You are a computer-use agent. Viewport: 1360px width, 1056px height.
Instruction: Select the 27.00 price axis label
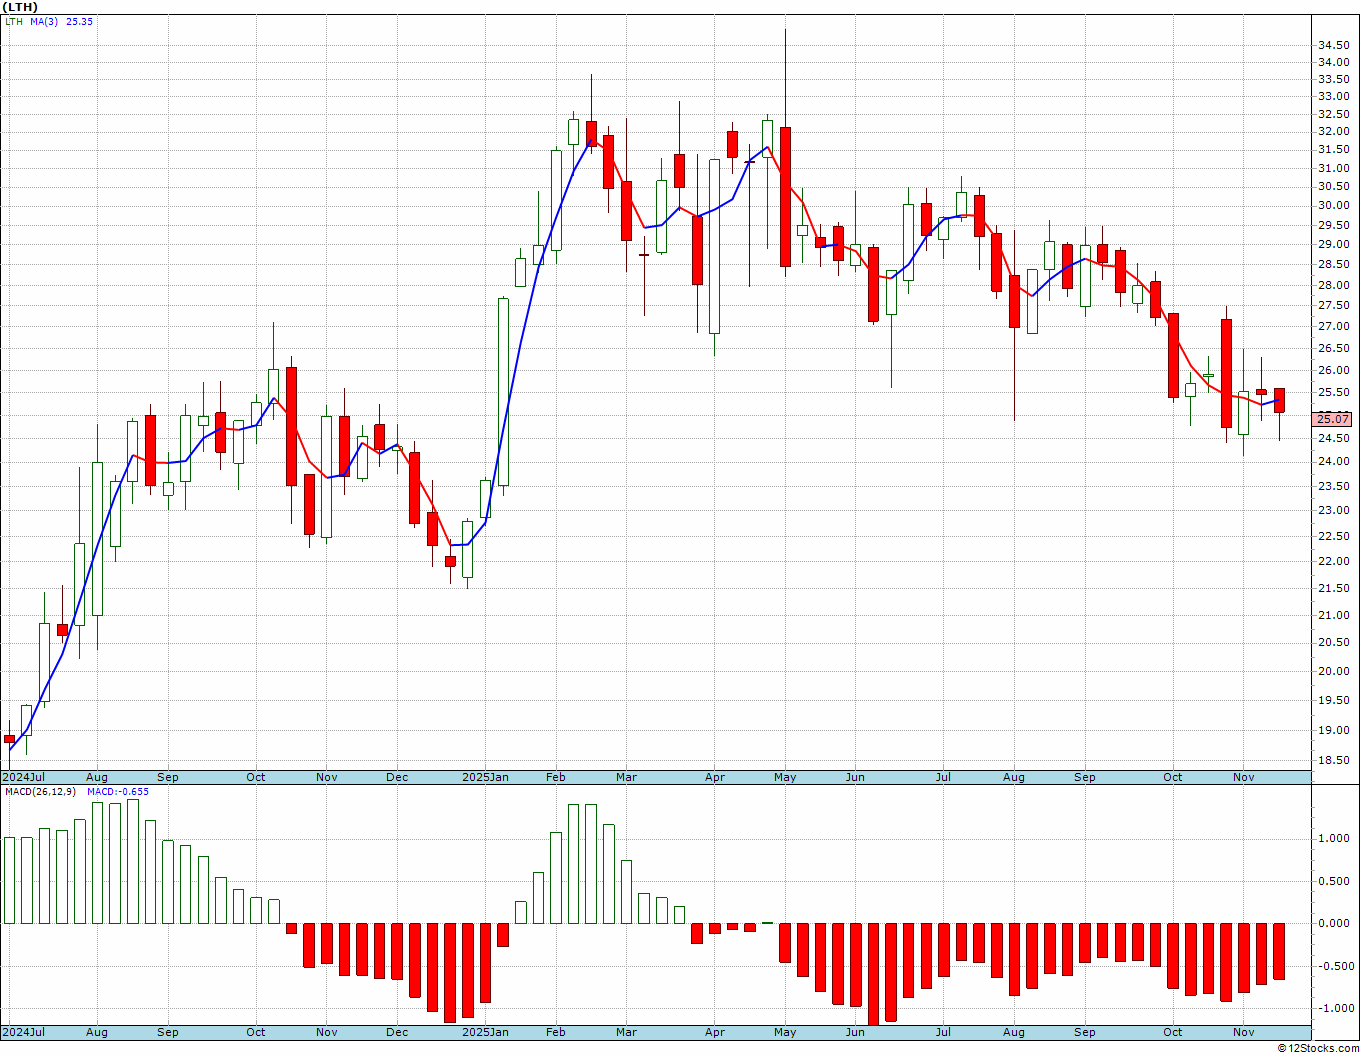click(x=1334, y=326)
